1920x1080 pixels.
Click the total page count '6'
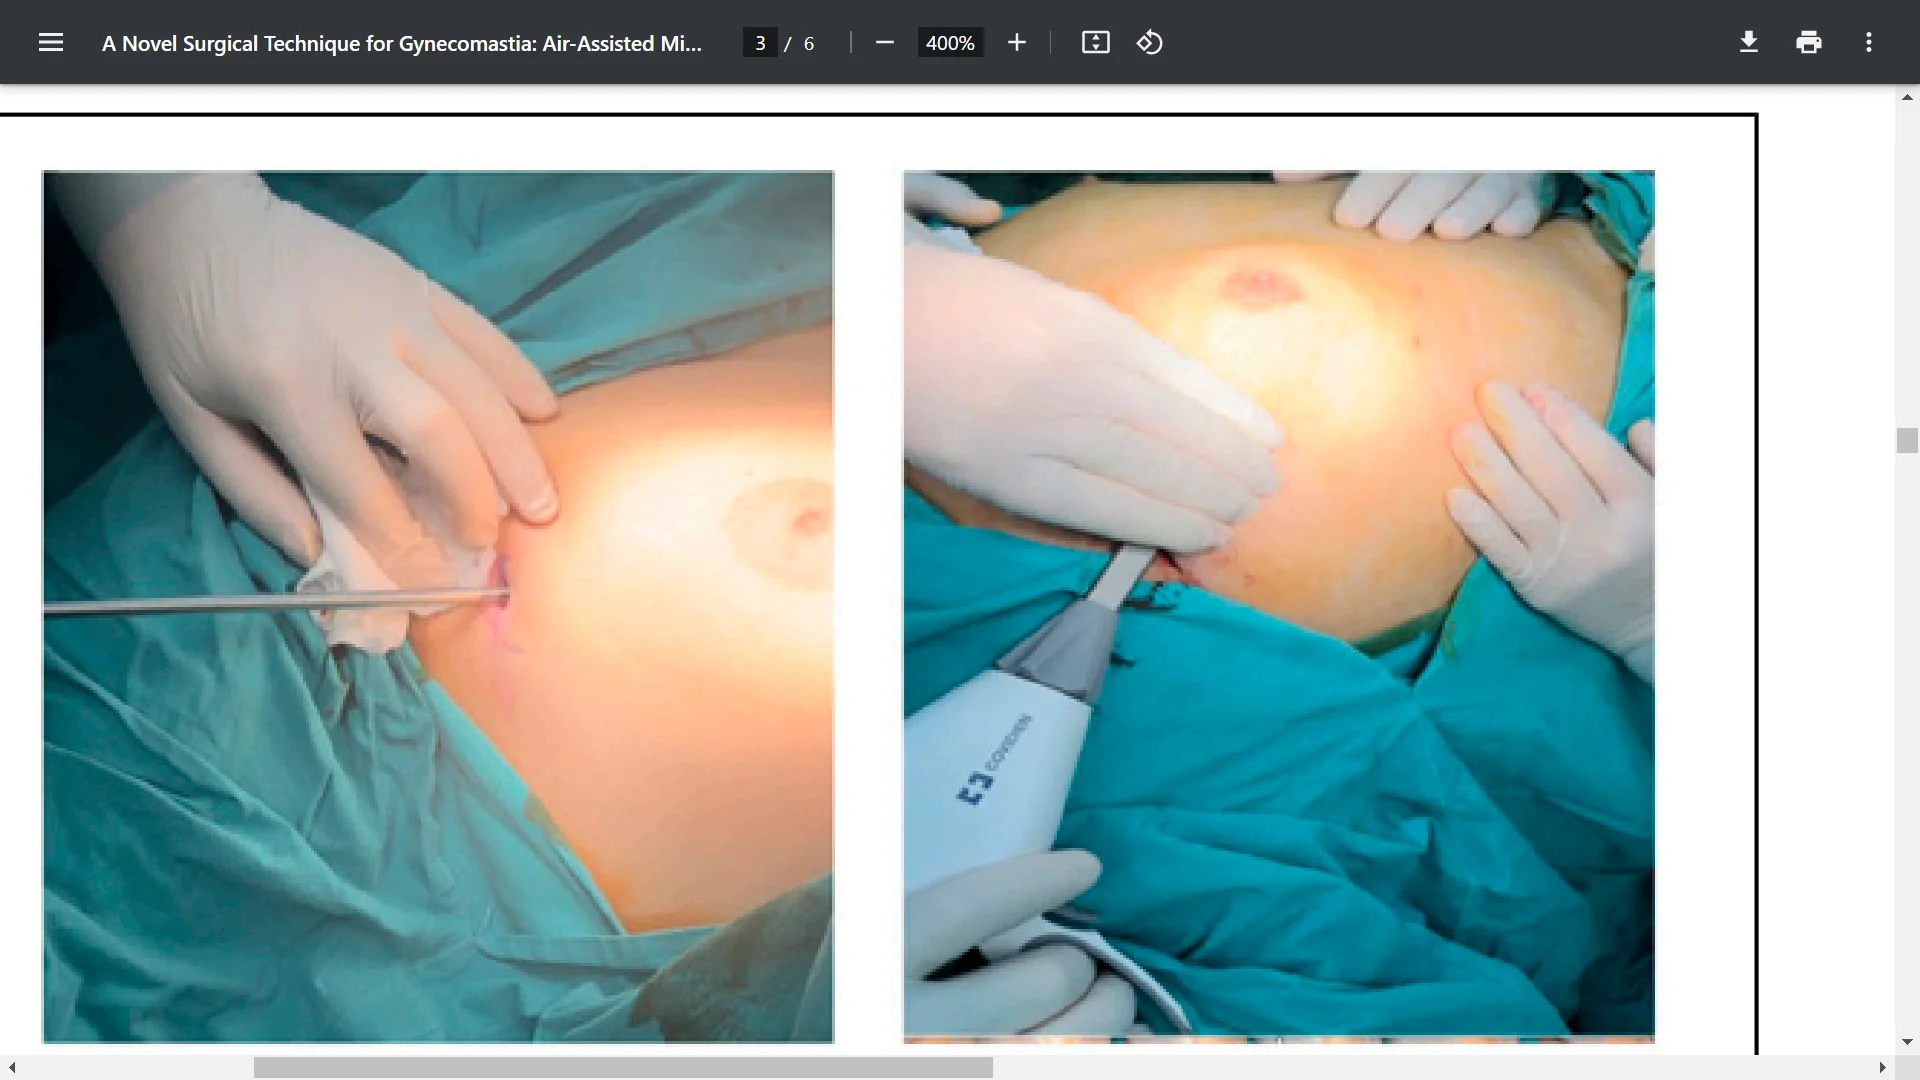point(809,43)
